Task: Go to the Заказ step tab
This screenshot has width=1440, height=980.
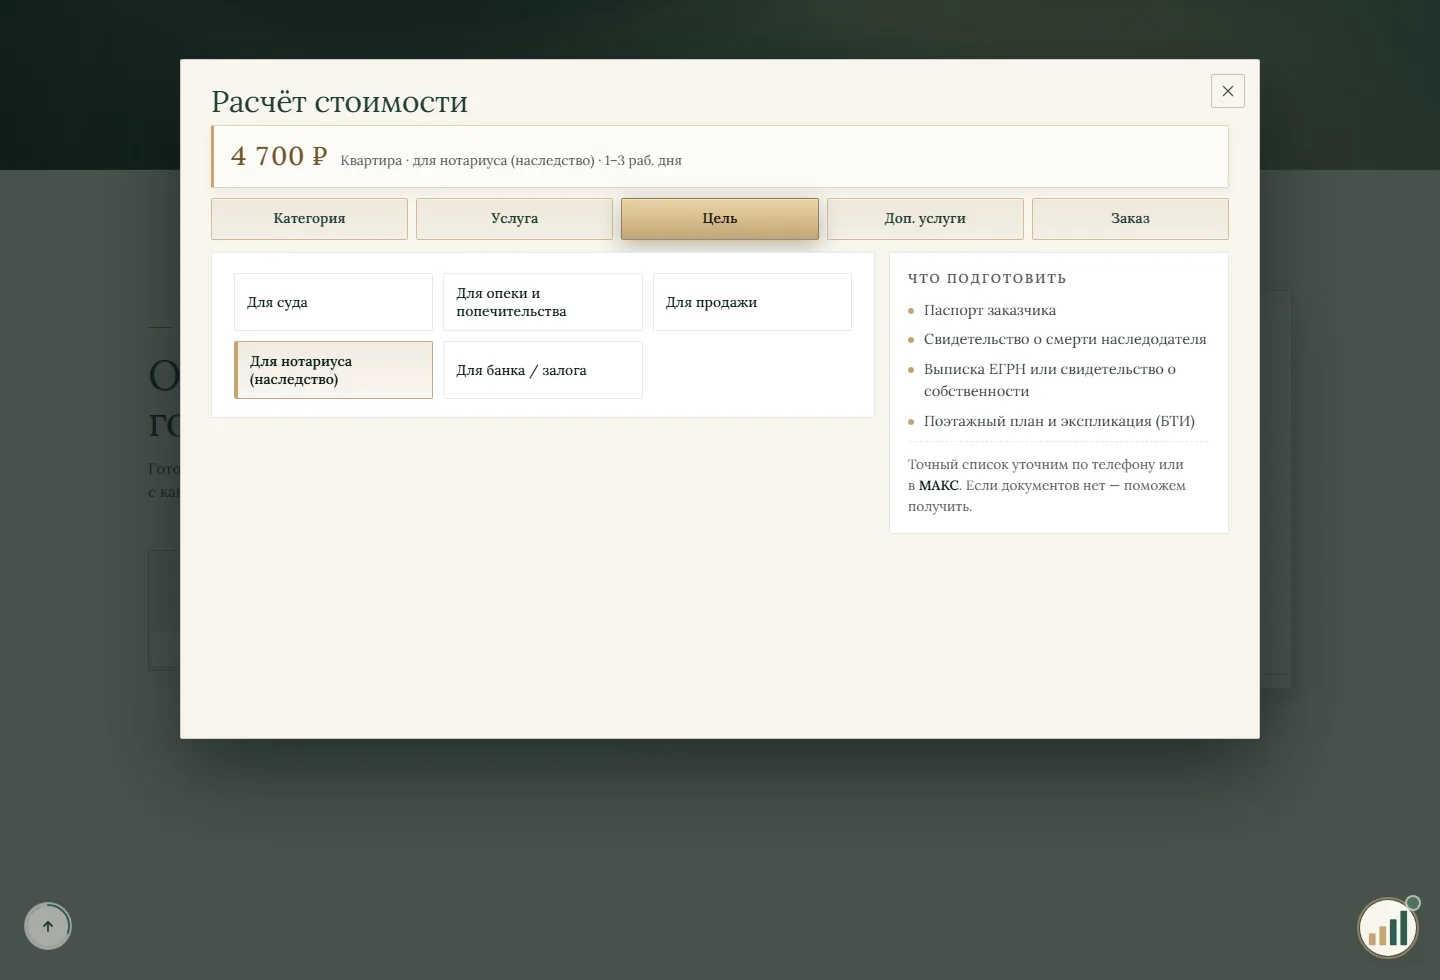Action: tap(1130, 219)
